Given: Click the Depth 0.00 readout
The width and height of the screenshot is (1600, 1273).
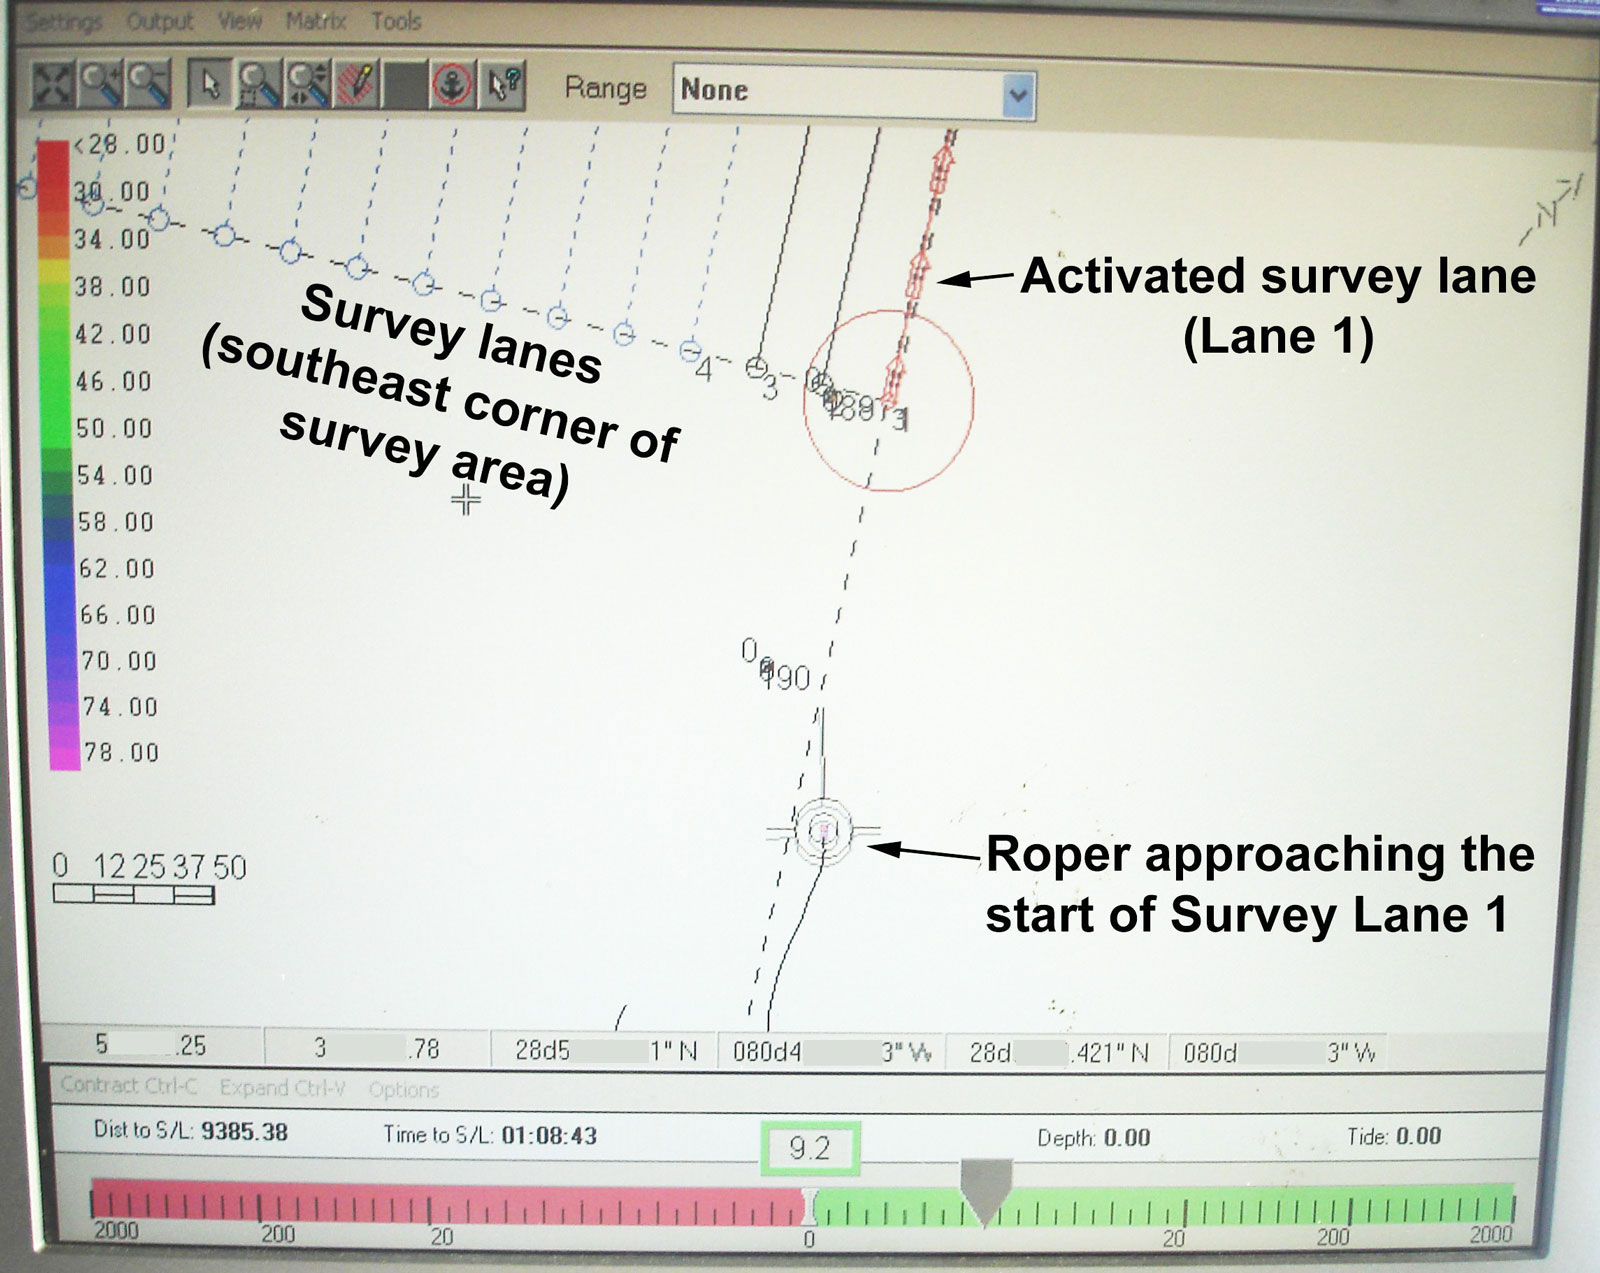Looking at the screenshot, I should (1093, 1138).
